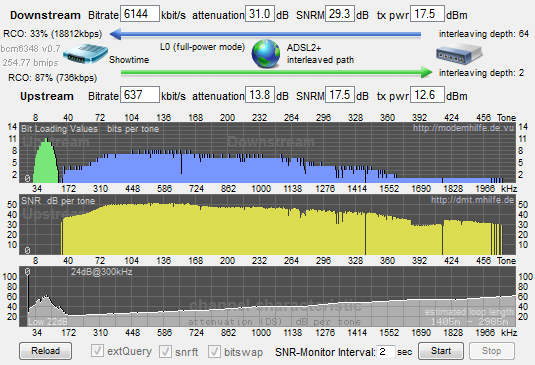Click the SNR-Monitor Interval field
535x365 pixels.
[386, 352]
